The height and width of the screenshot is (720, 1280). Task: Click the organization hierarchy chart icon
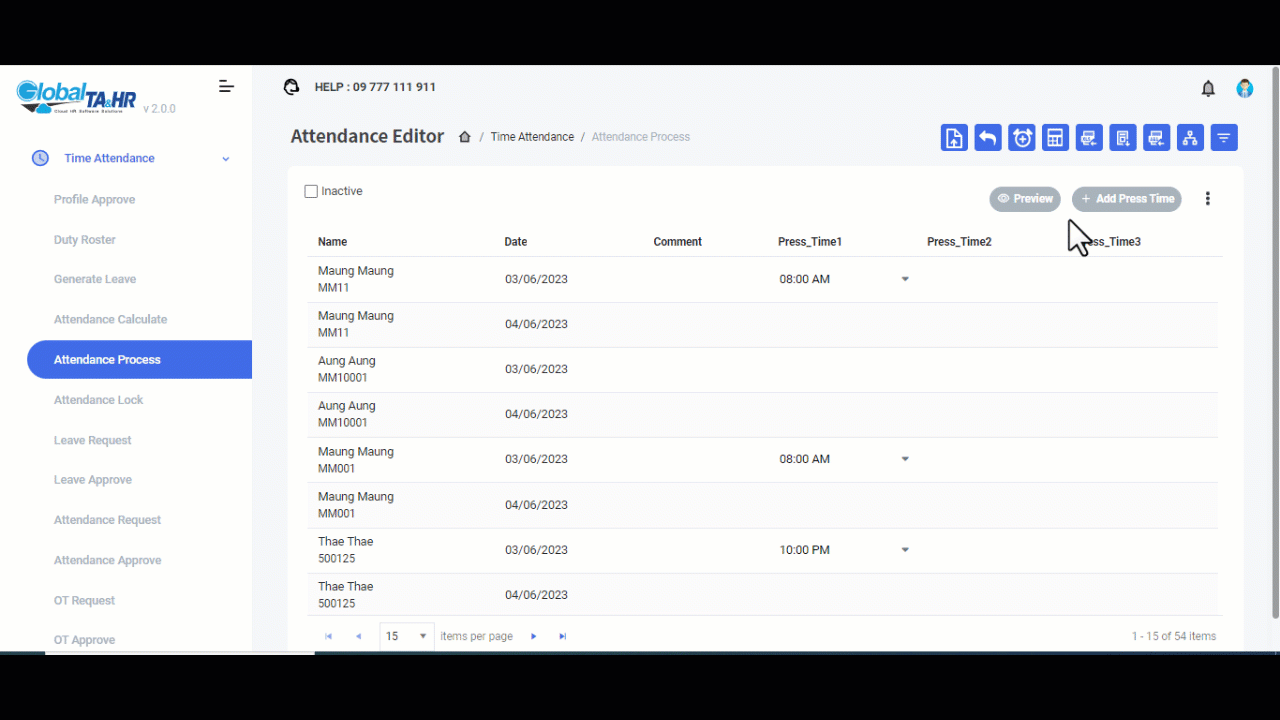[1190, 138]
